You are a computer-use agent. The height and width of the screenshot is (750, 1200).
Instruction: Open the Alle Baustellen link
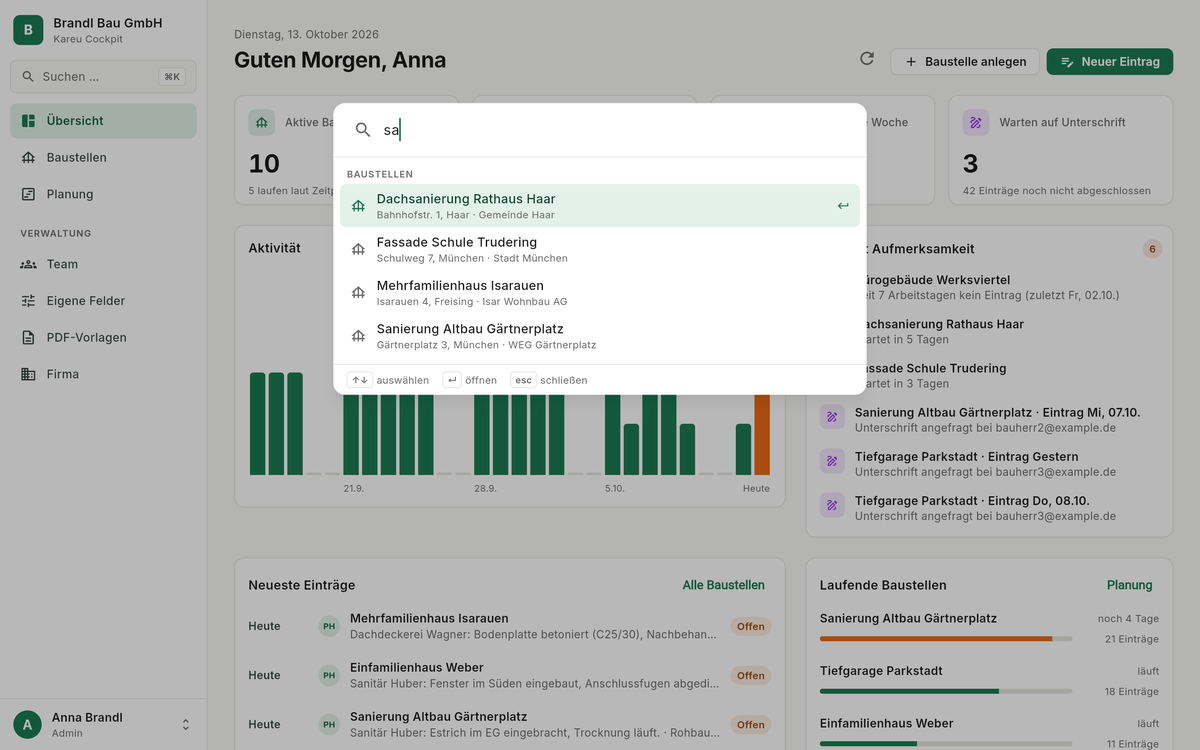tap(723, 585)
